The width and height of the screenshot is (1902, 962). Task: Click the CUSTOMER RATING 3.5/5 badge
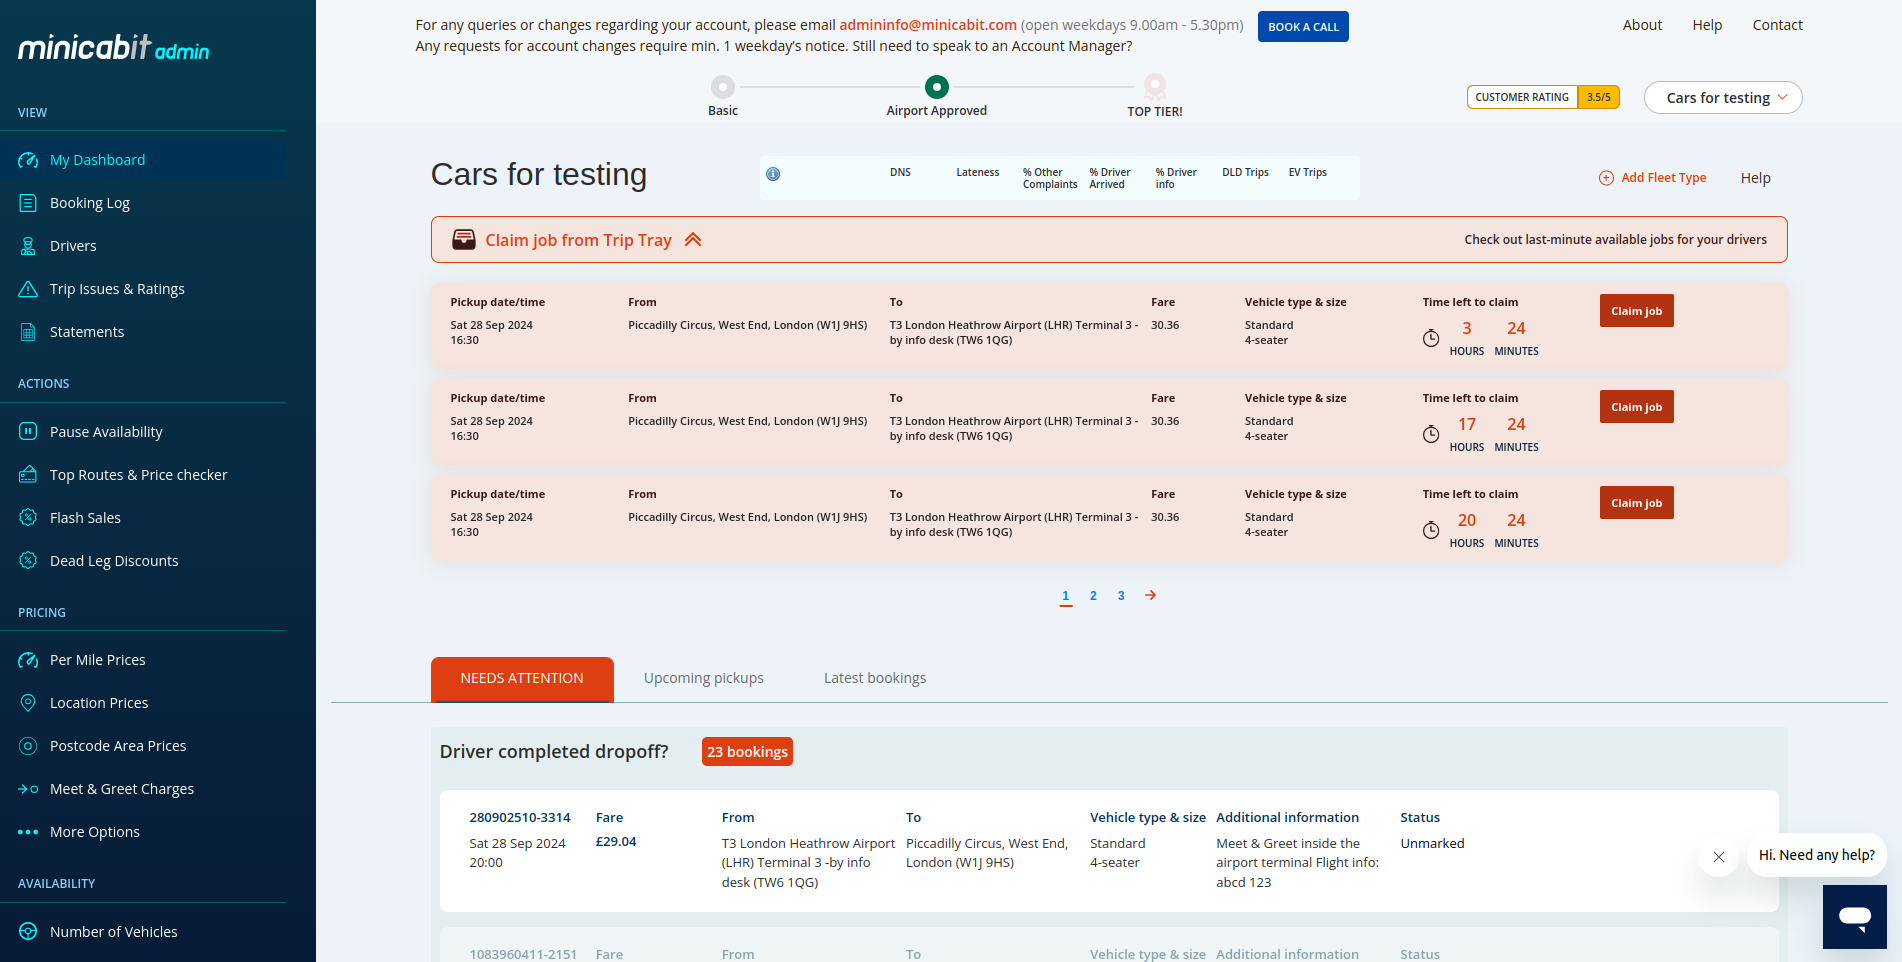pos(1543,97)
